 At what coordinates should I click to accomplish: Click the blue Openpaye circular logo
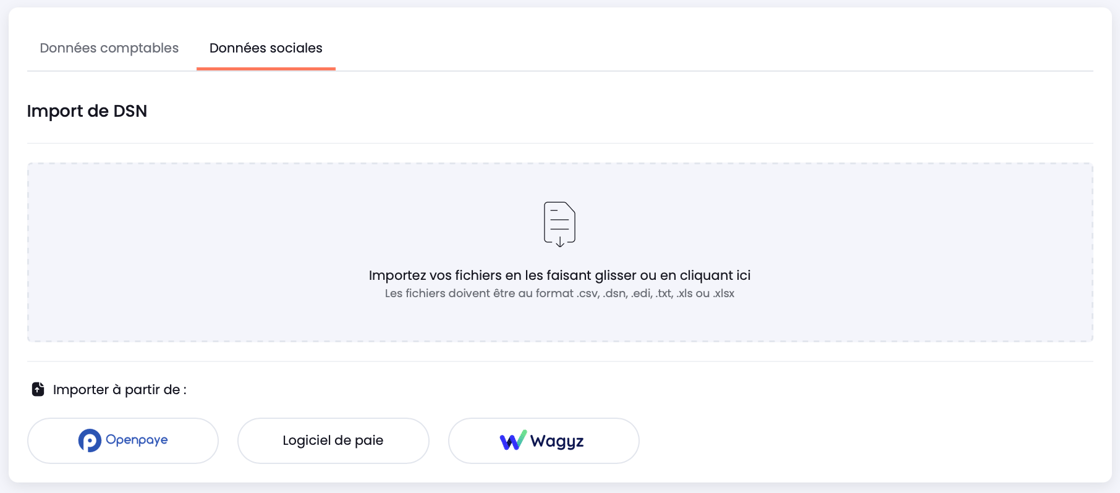click(90, 441)
